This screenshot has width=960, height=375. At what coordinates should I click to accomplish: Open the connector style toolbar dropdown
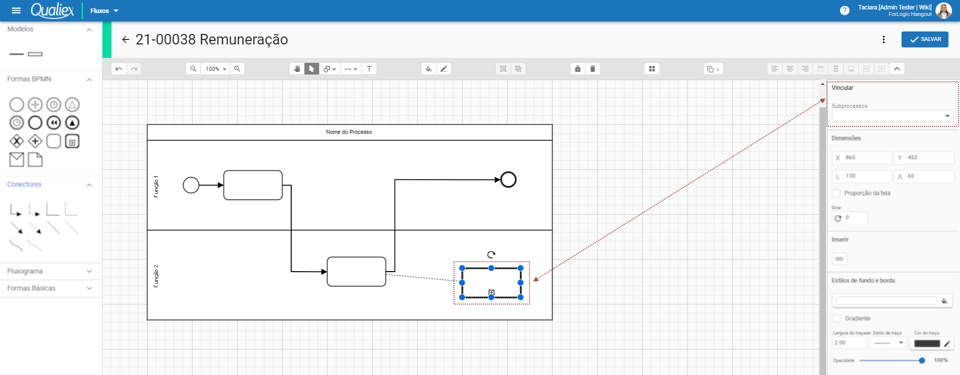tap(351, 69)
